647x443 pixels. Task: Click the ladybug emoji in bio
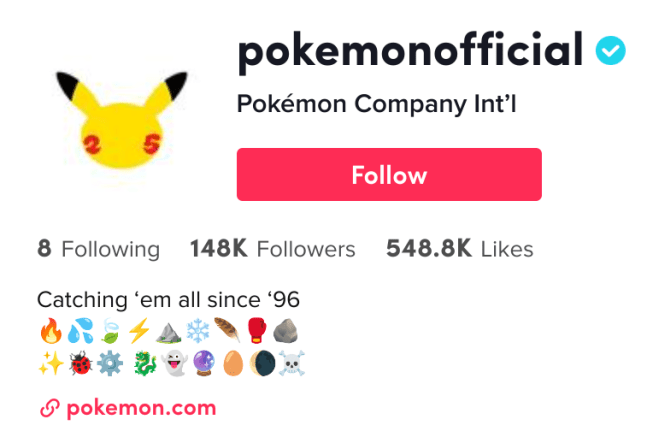tap(80, 361)
